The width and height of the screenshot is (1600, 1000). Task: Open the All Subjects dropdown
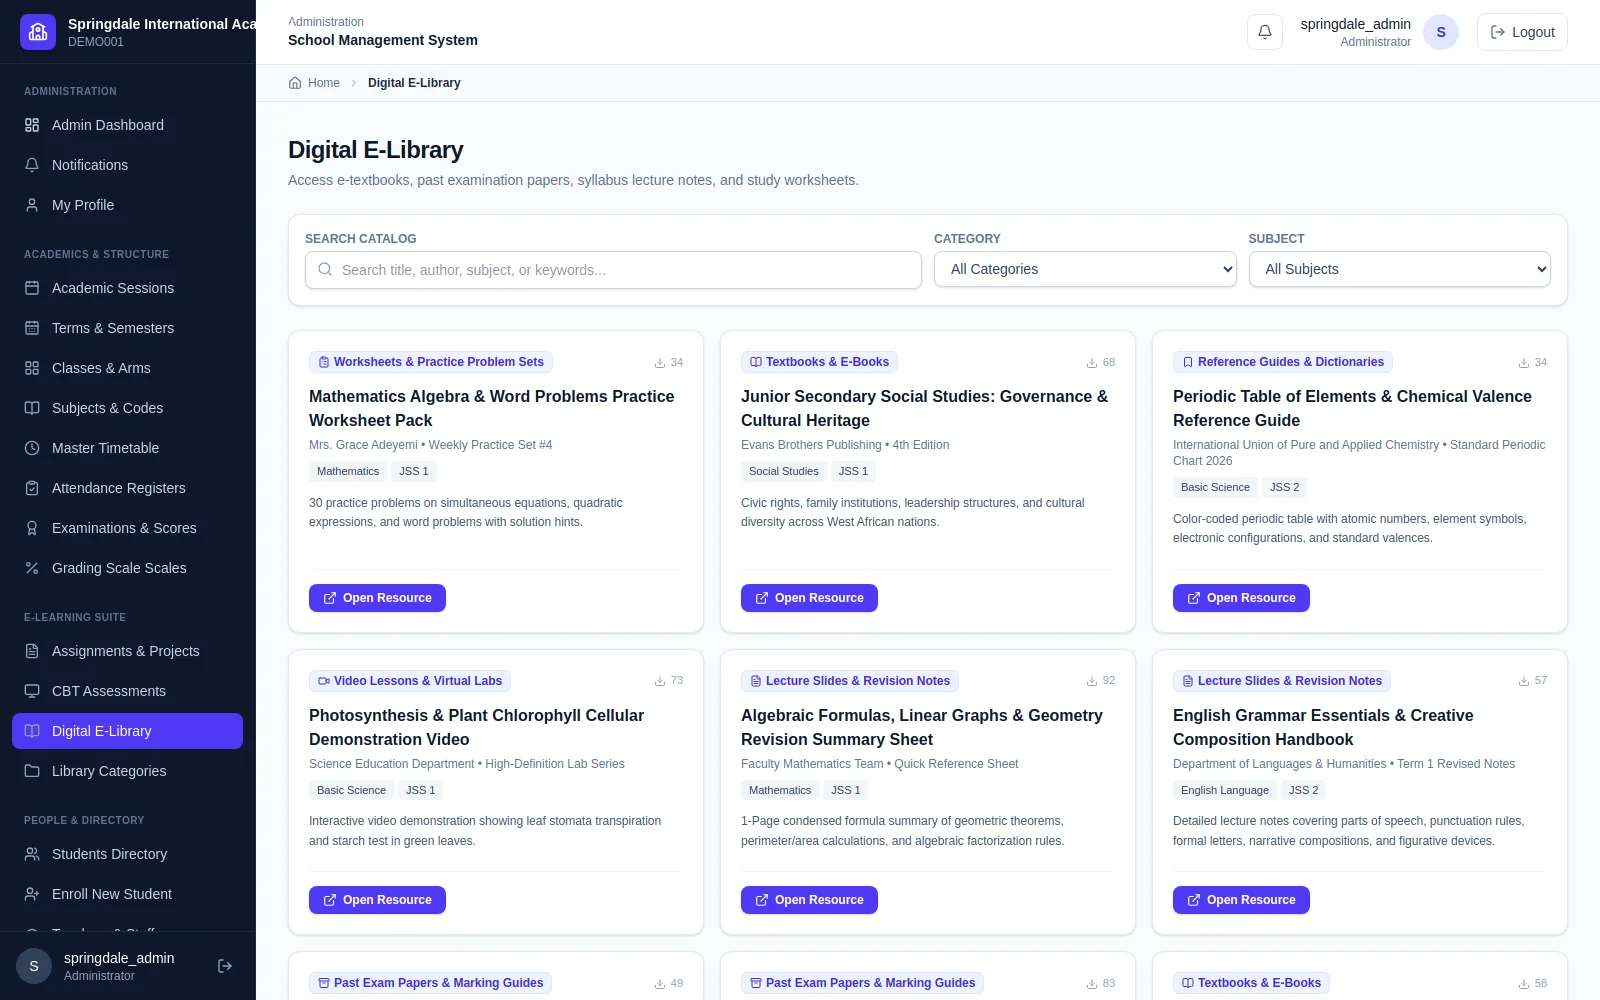1400,269
